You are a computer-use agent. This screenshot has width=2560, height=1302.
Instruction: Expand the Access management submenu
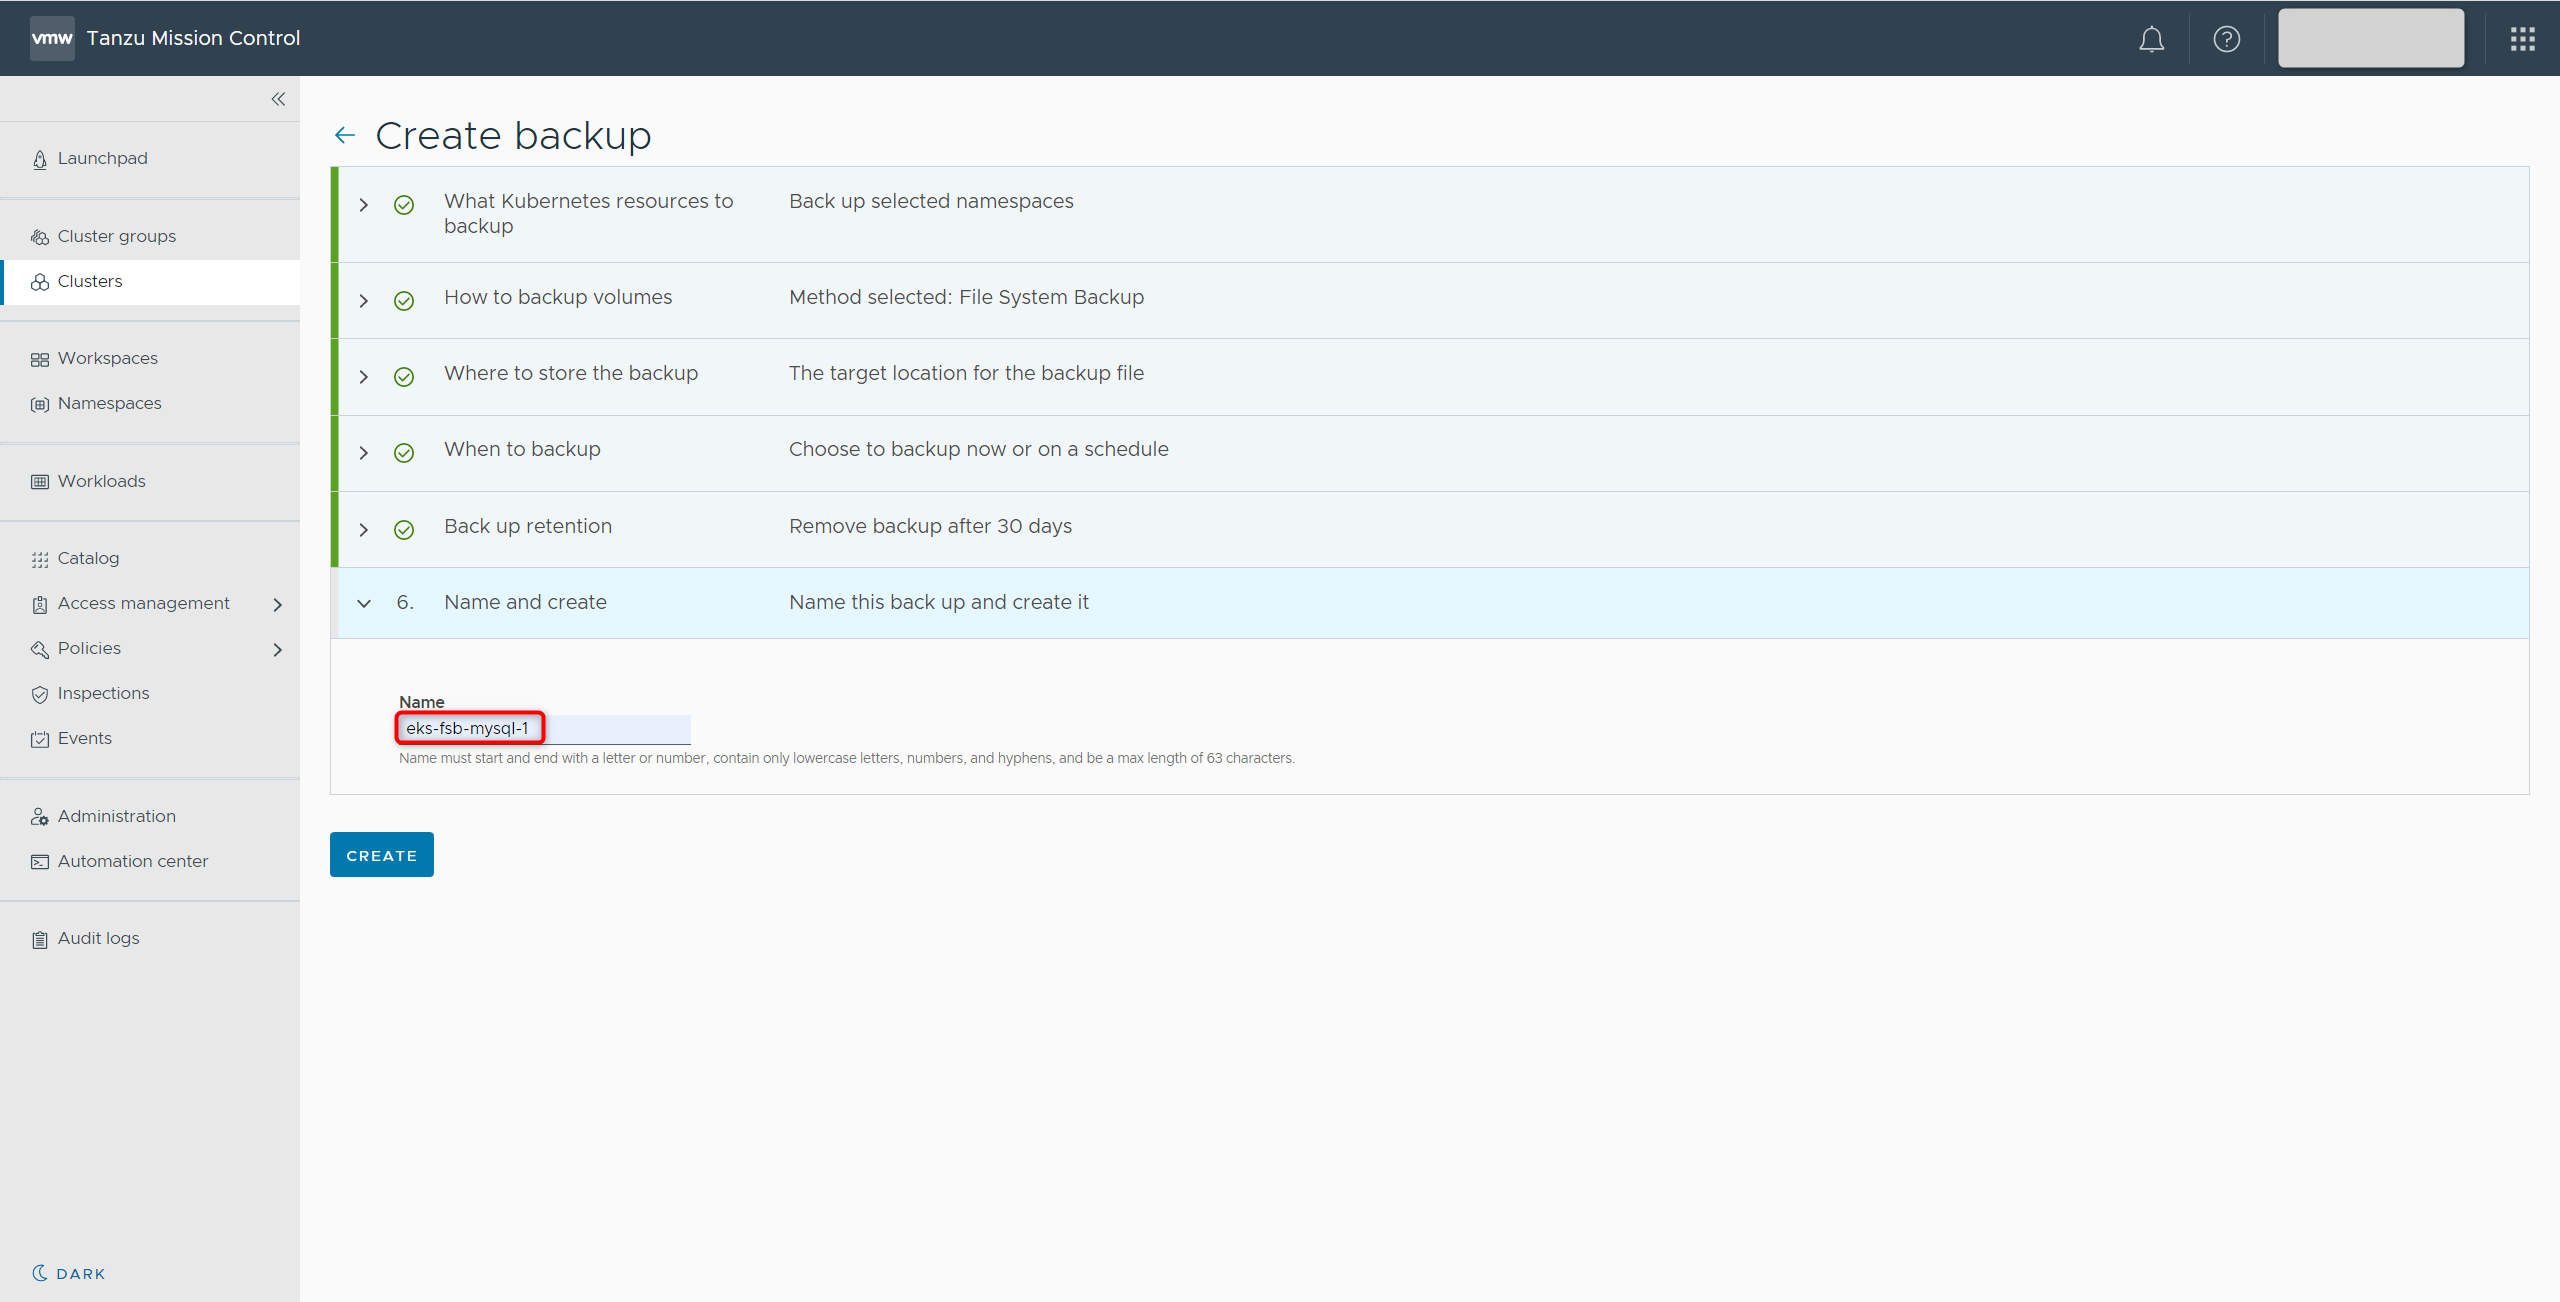tap(278, 604)
